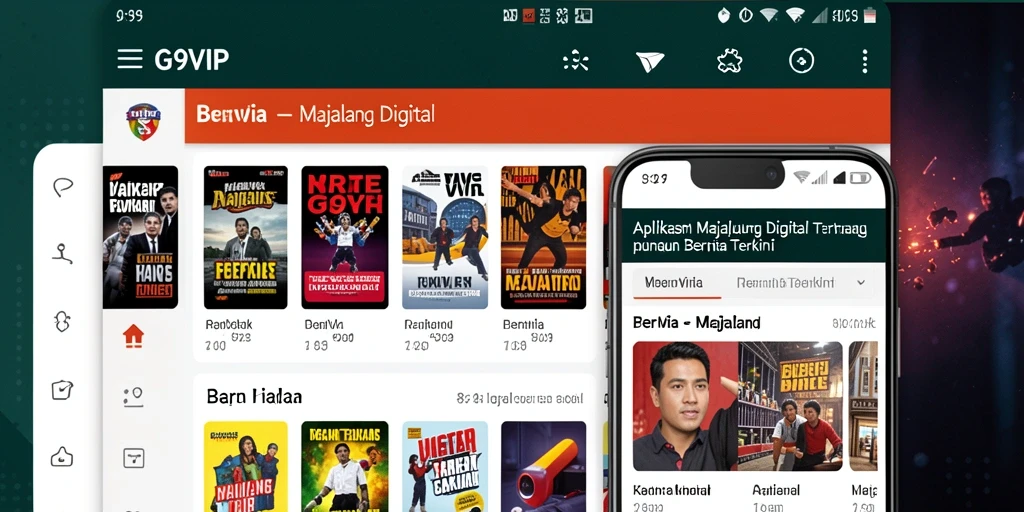Viewport: 1024px width, 512px height.
Task: Select the checkmark box icon in the left panel
Action: point(62,390)
